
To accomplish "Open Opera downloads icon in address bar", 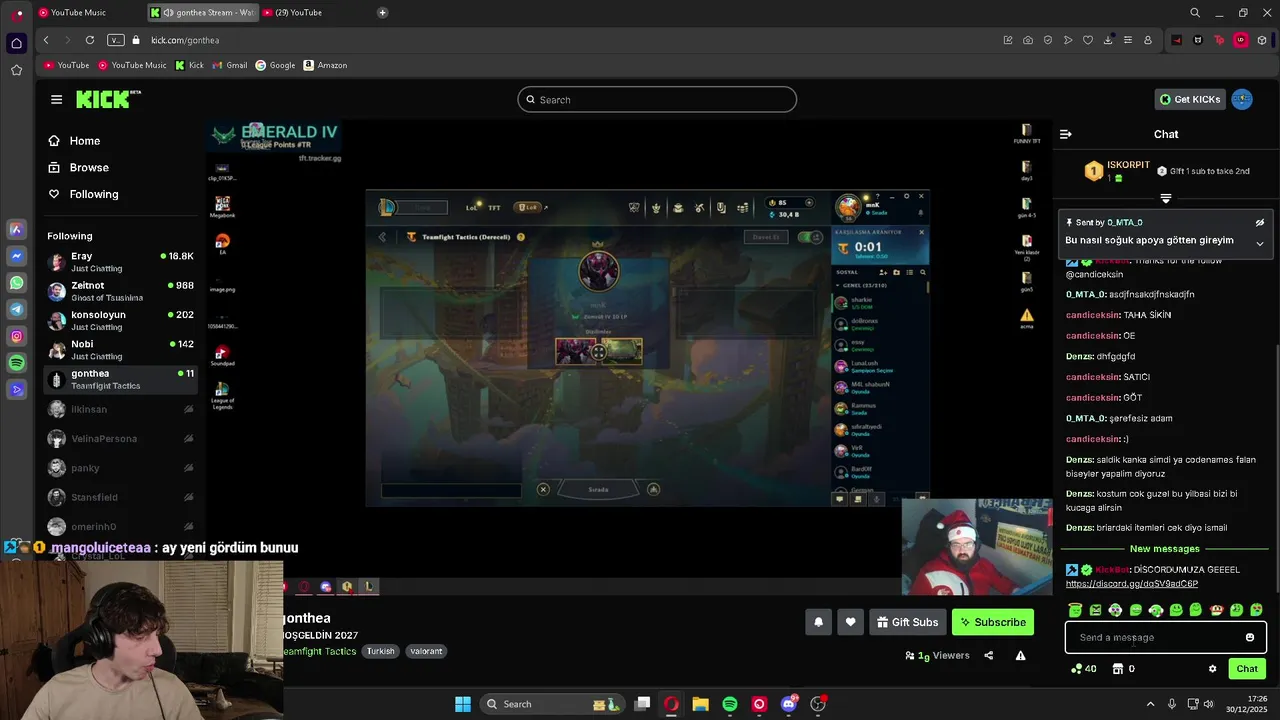I will (1108, 40).
